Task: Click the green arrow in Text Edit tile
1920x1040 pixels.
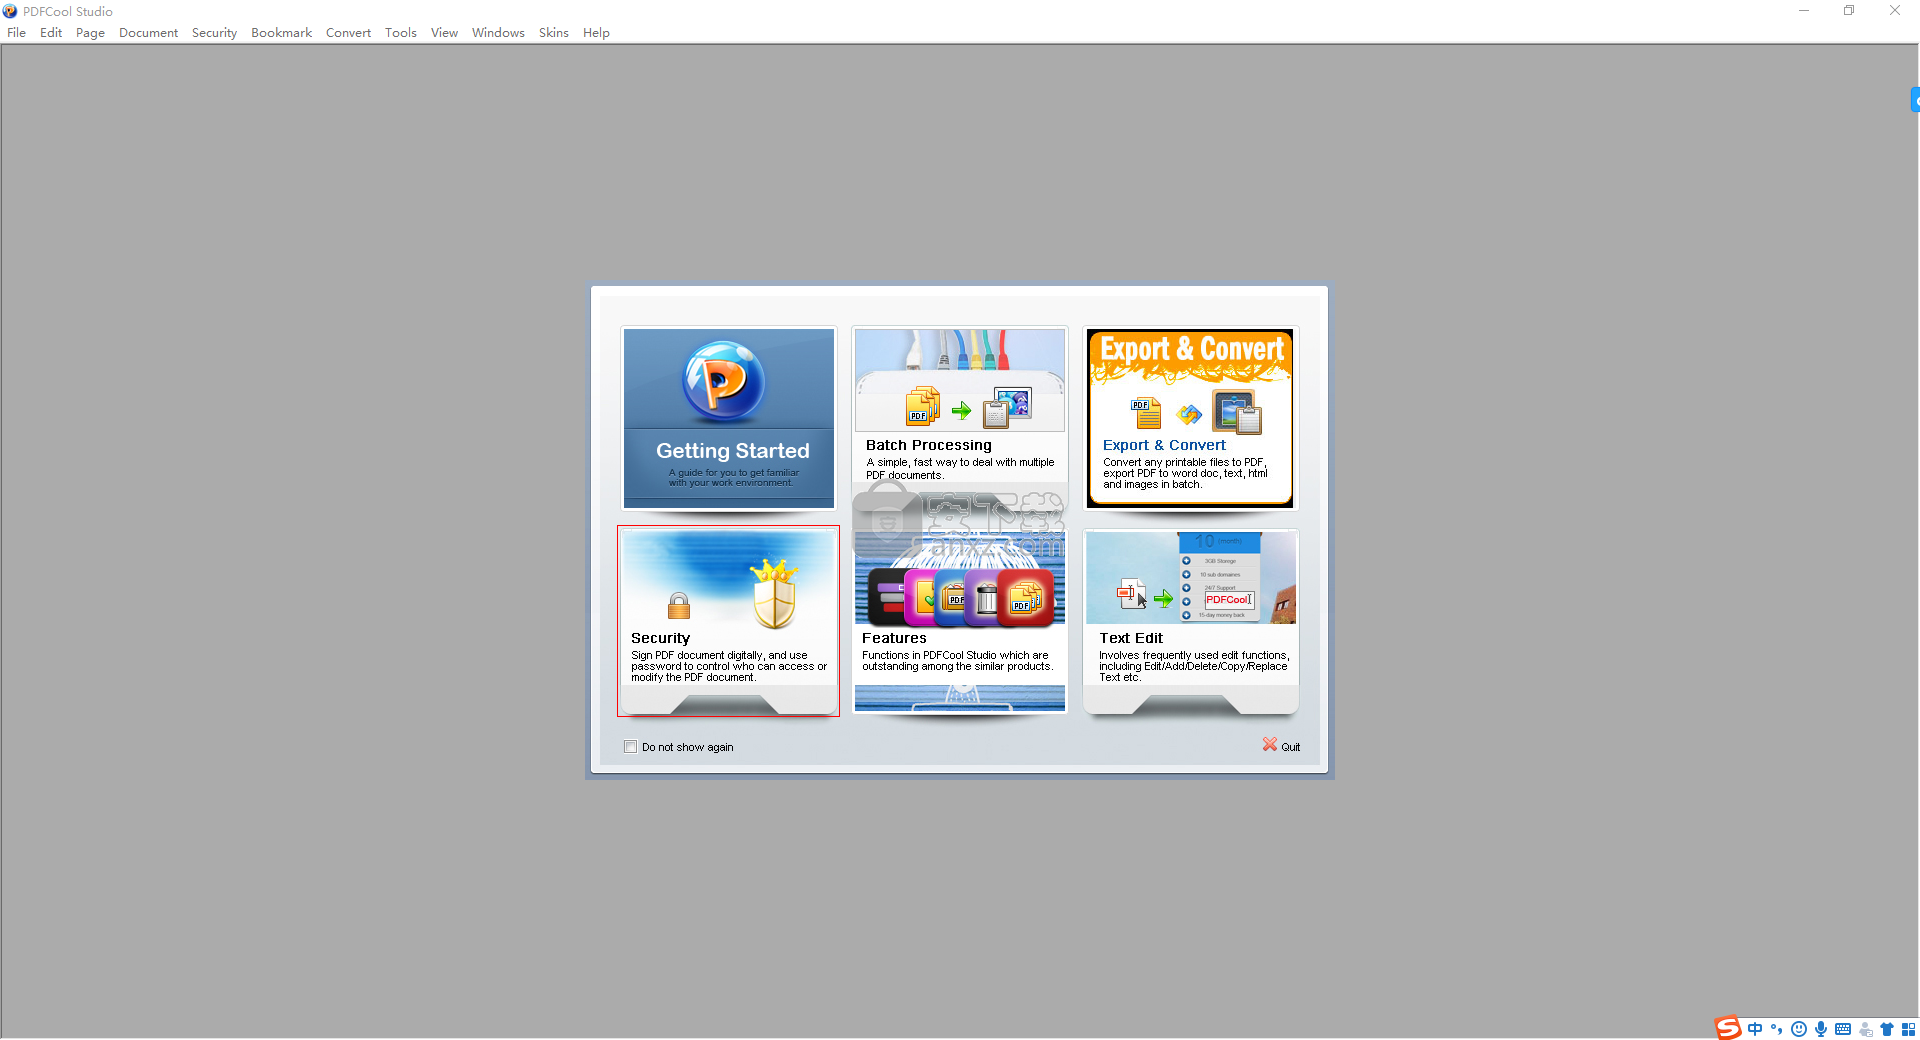Action: 1163,599
